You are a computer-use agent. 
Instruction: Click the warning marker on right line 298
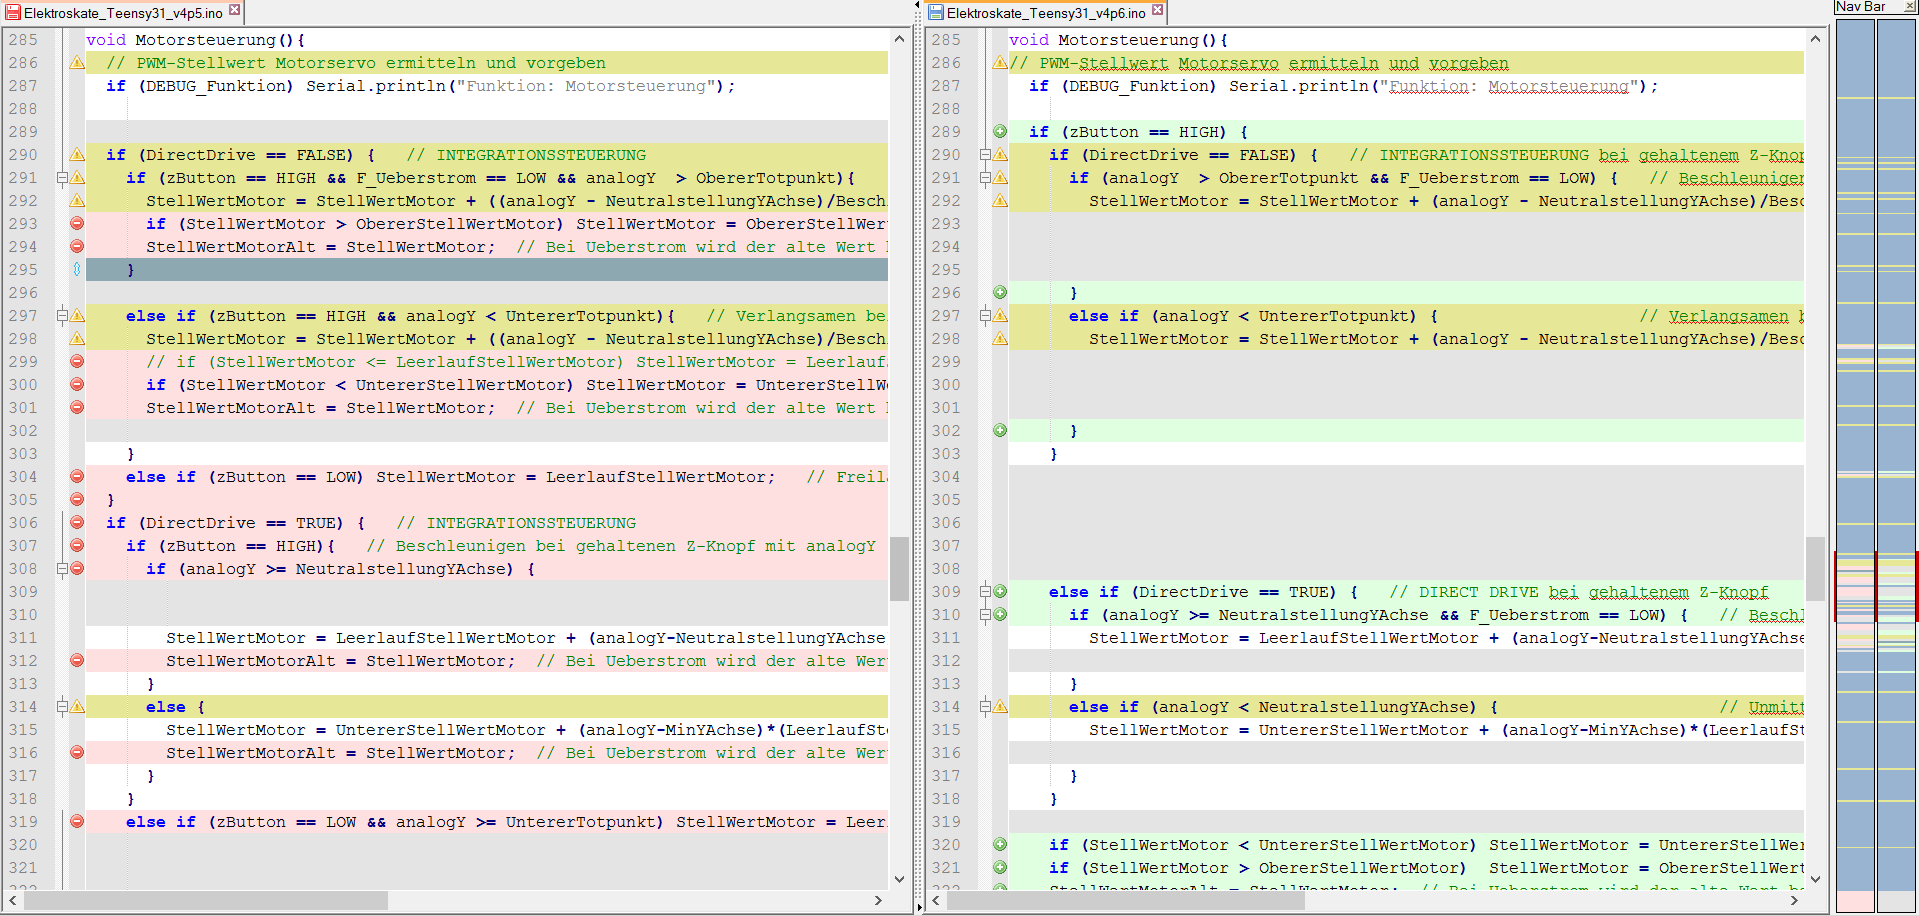[x=1000, y=339]
